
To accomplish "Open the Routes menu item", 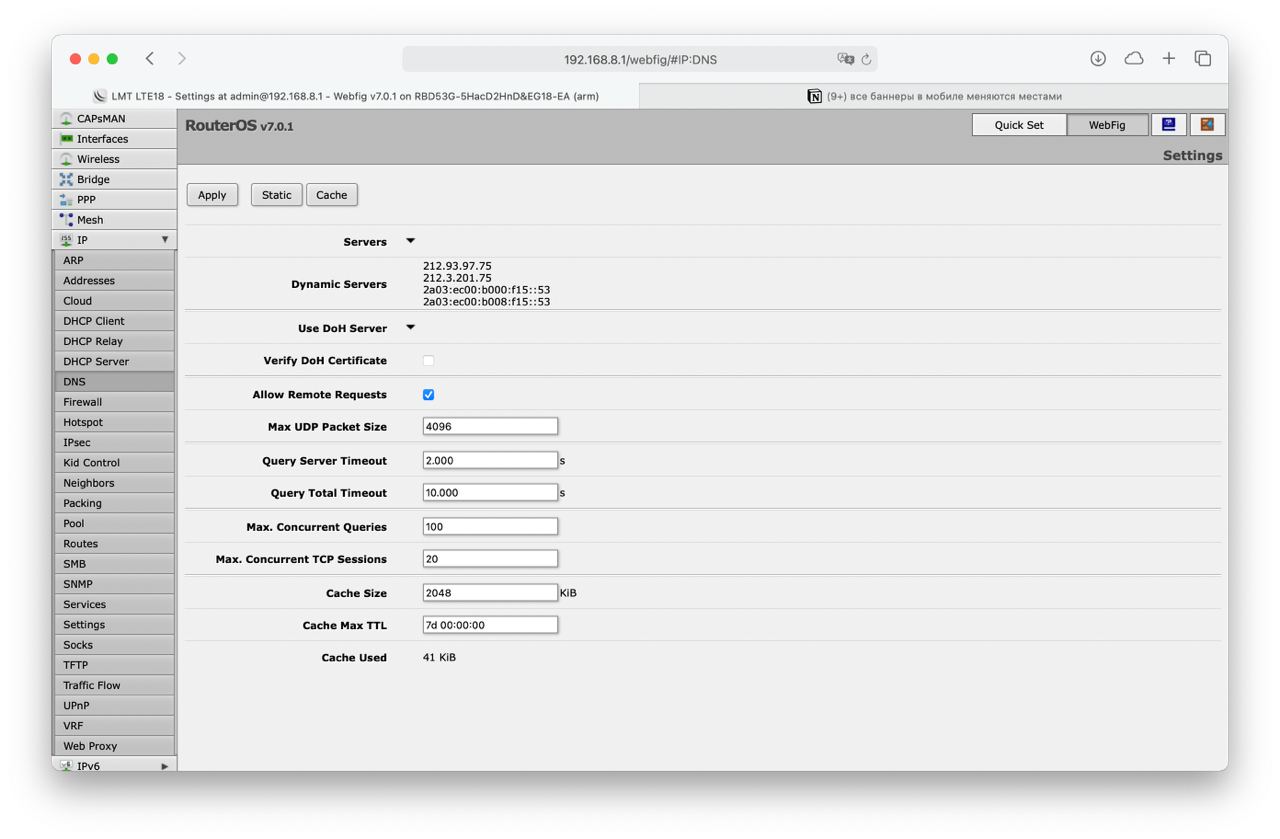I will (114, 543).
